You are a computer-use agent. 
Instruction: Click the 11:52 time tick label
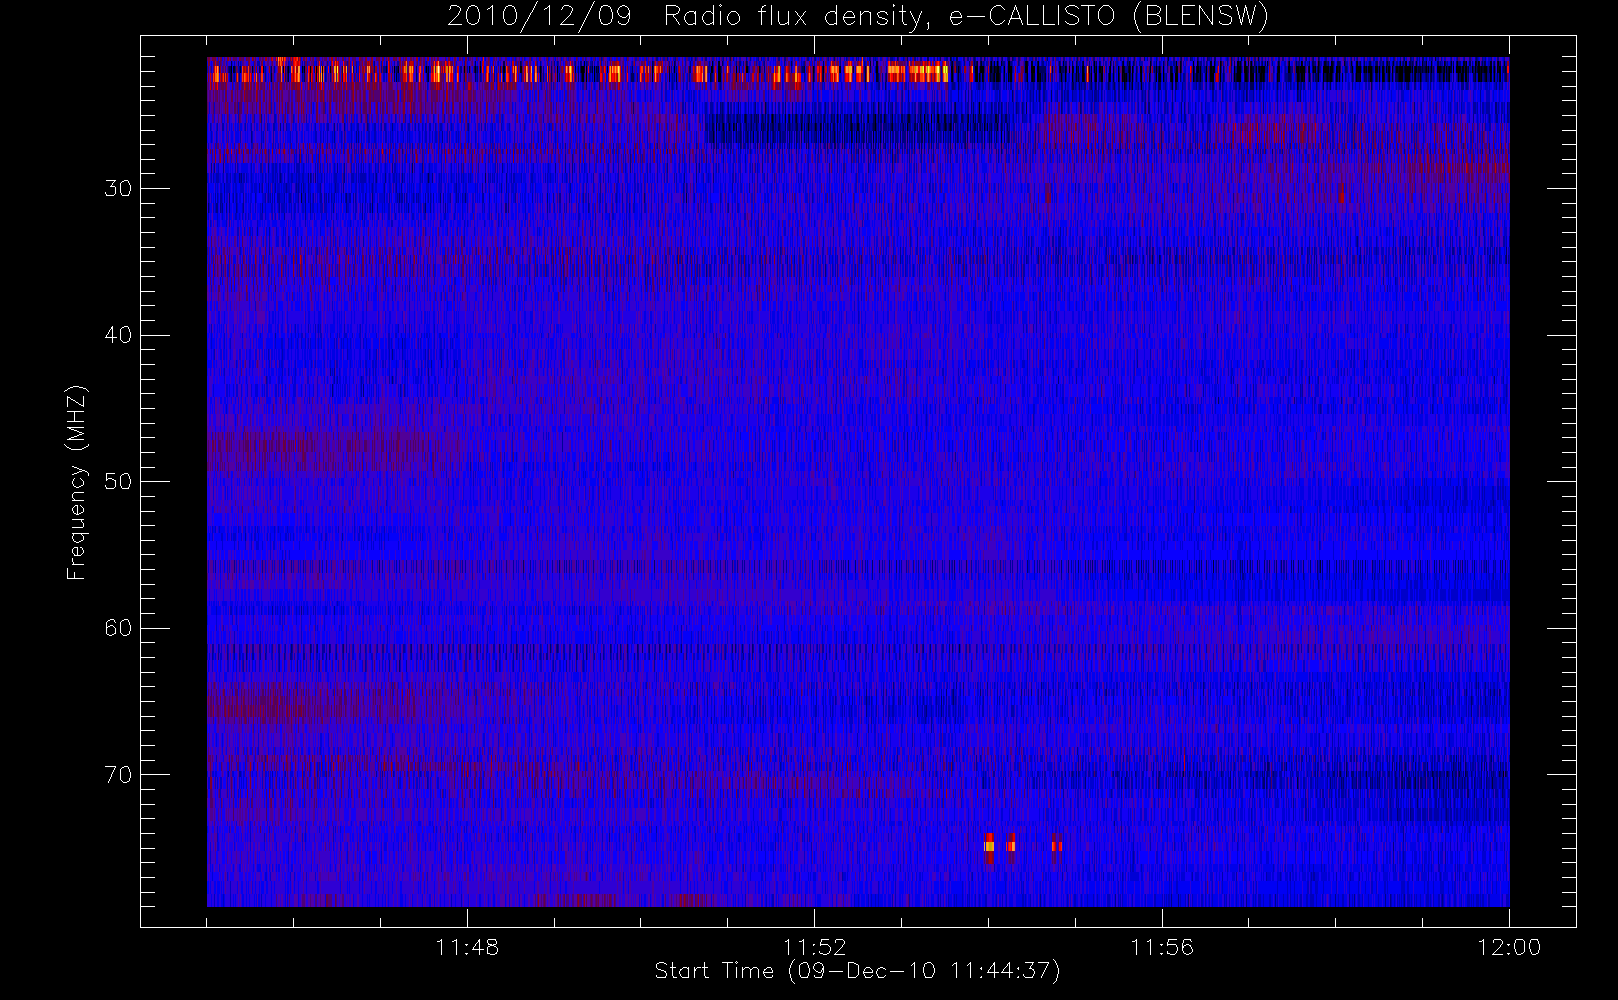pyautogui.click(x=814, y=947)
